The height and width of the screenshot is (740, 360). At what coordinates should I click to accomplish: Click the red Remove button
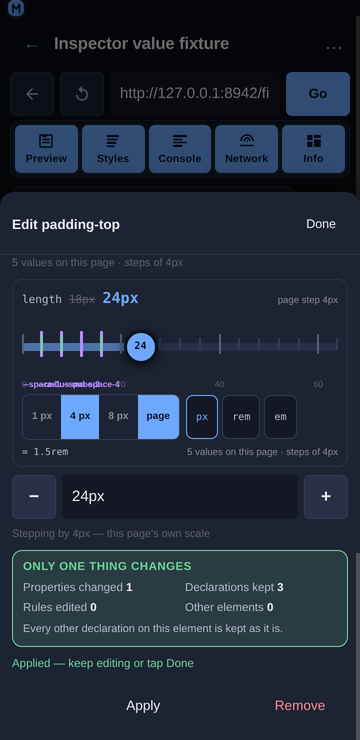pos(300,706)
